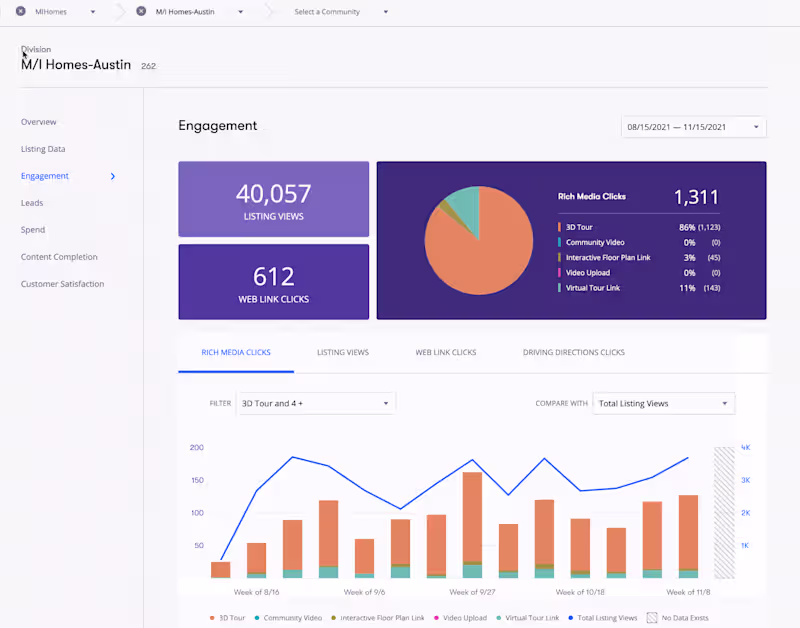The height and width of the screenshot is (628, 800).
Task: Clear the MIHomes breadcrumb with its X icon
Action: tap(20, 11)
